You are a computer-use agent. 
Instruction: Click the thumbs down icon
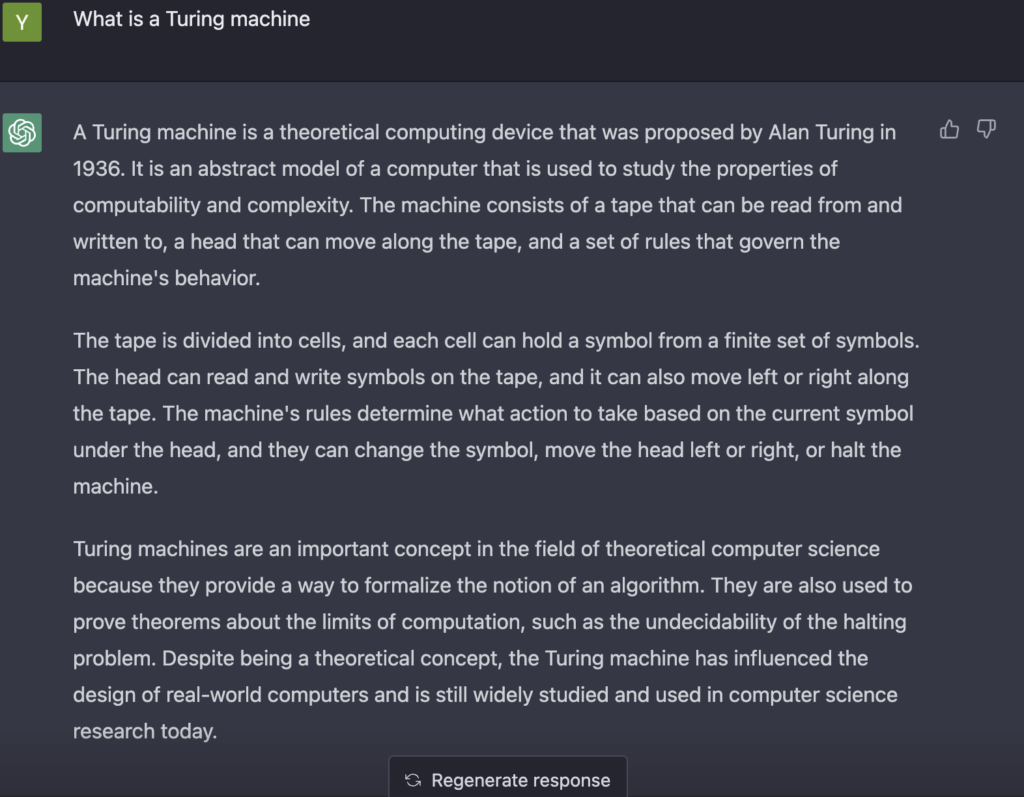tap(986, 129)
